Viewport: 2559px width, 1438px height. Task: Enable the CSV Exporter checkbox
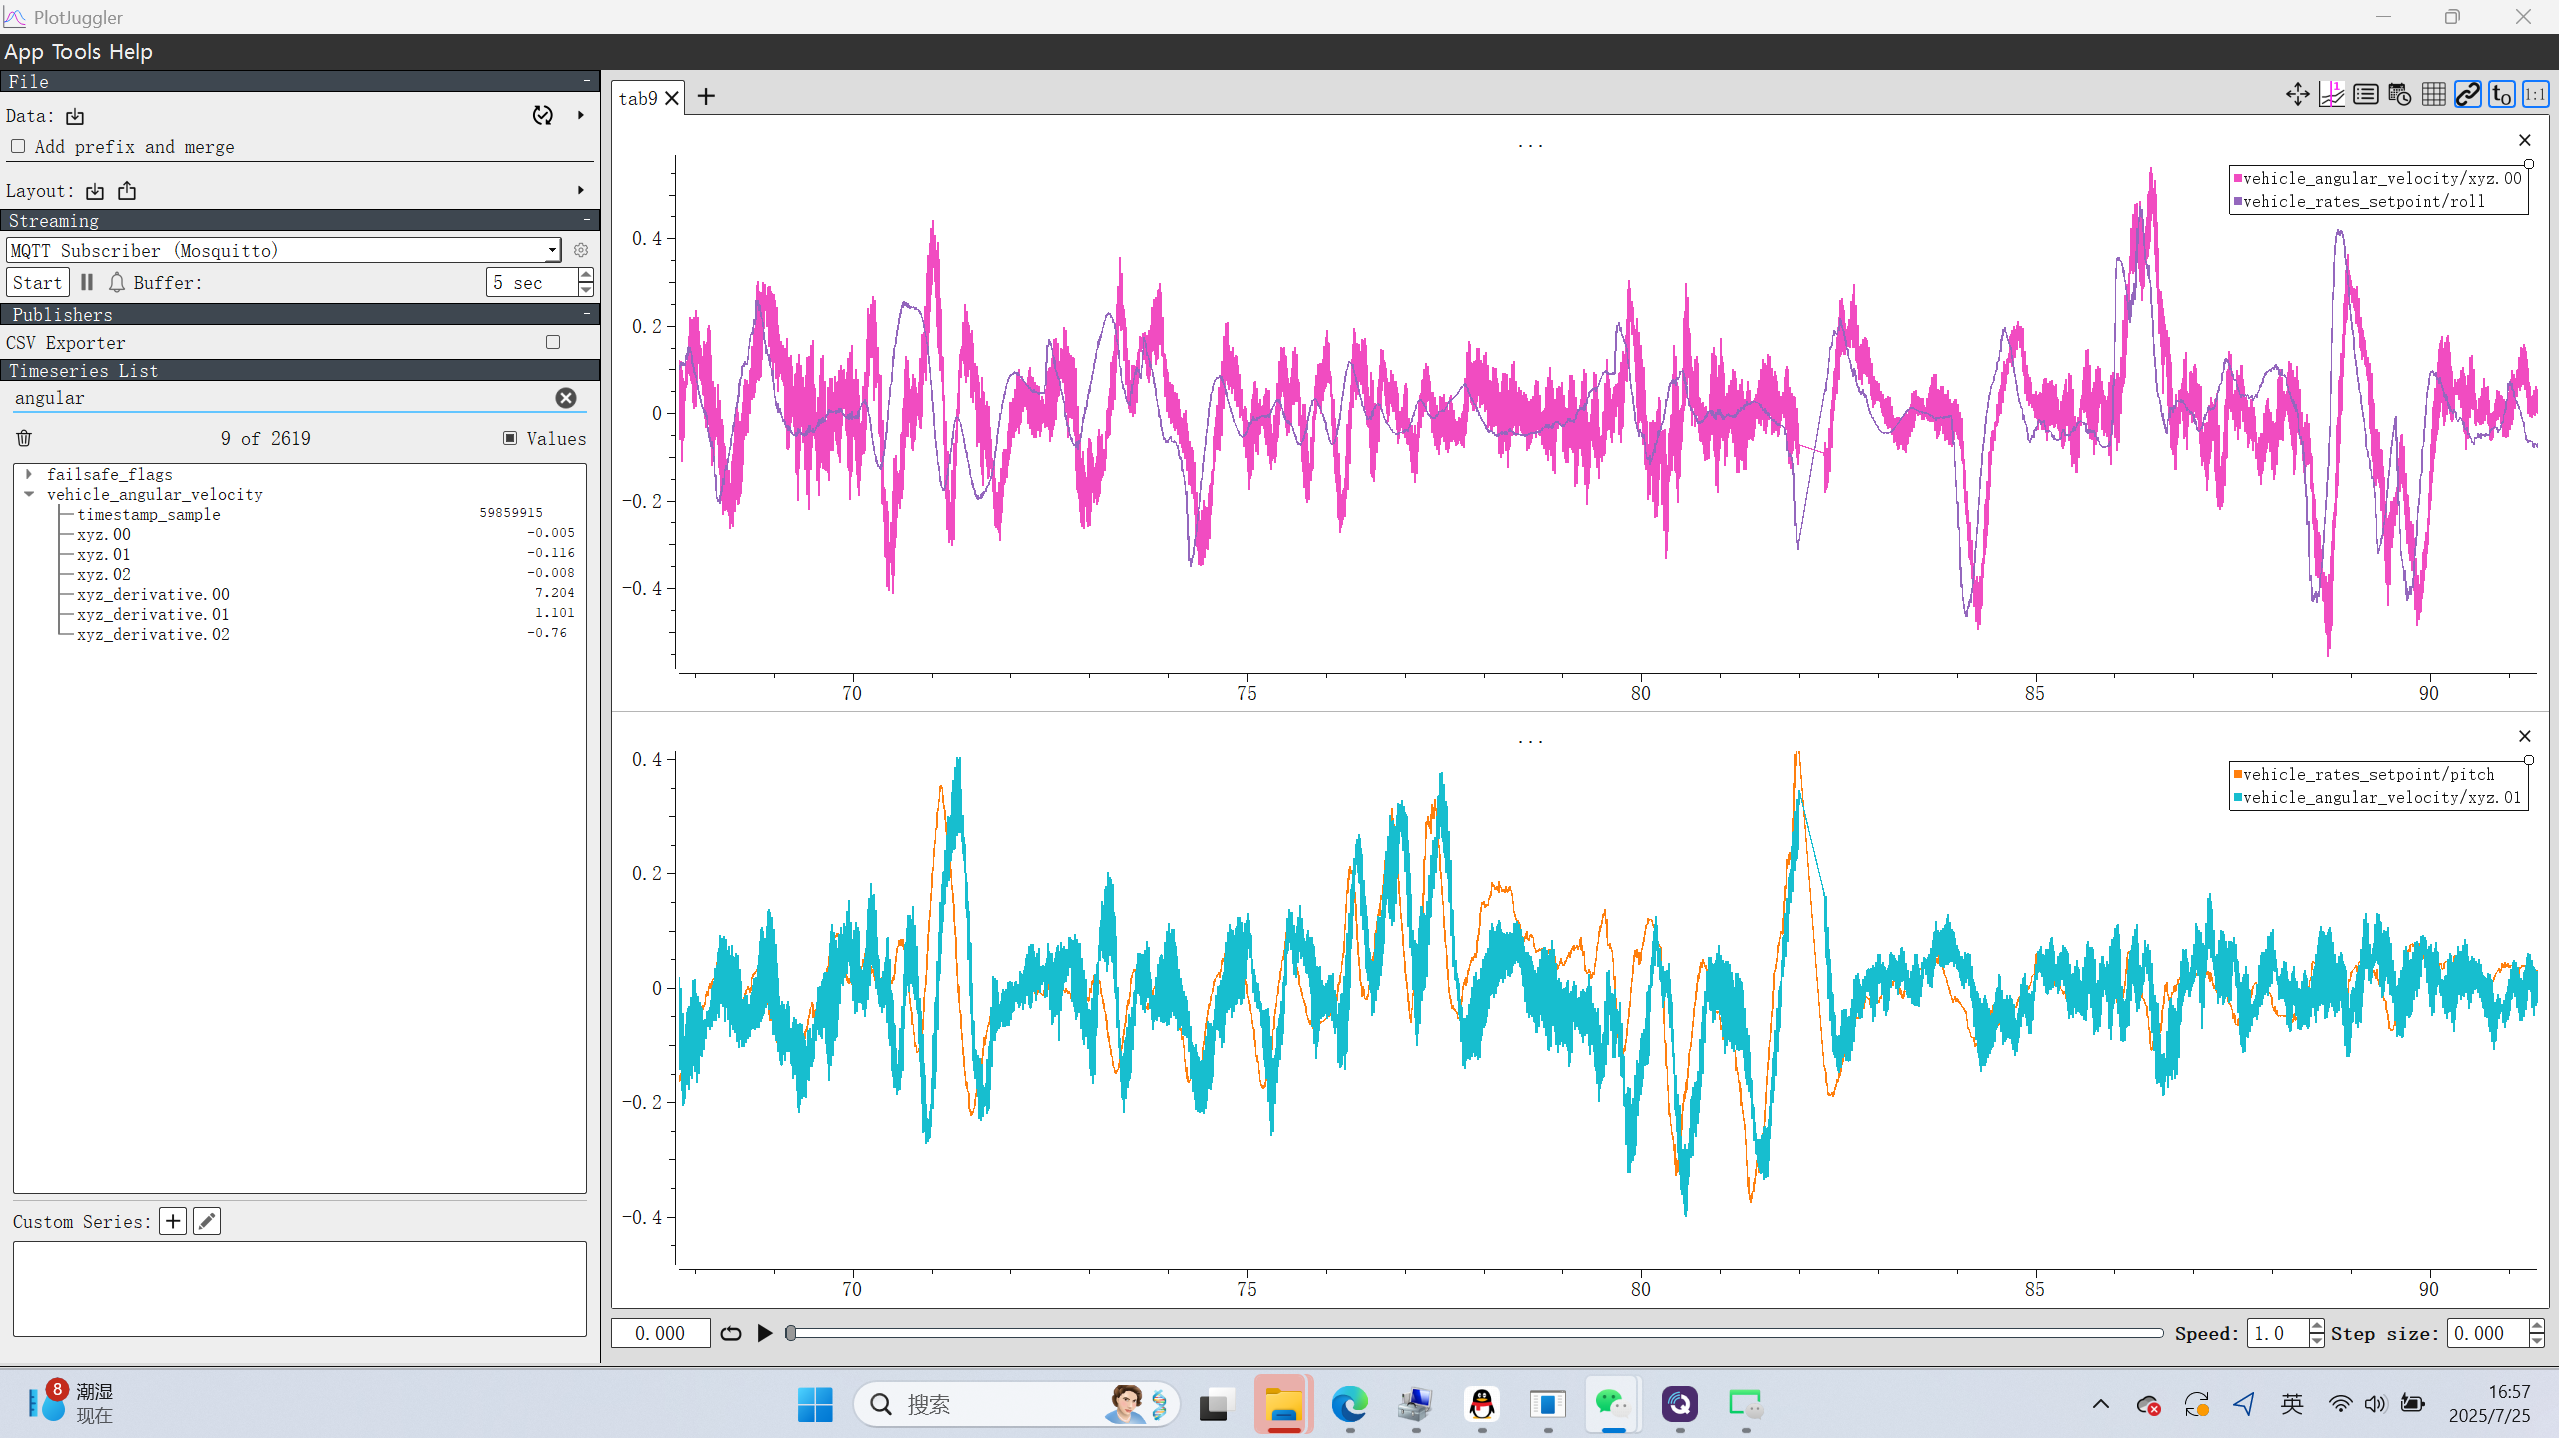coord(553,342)
